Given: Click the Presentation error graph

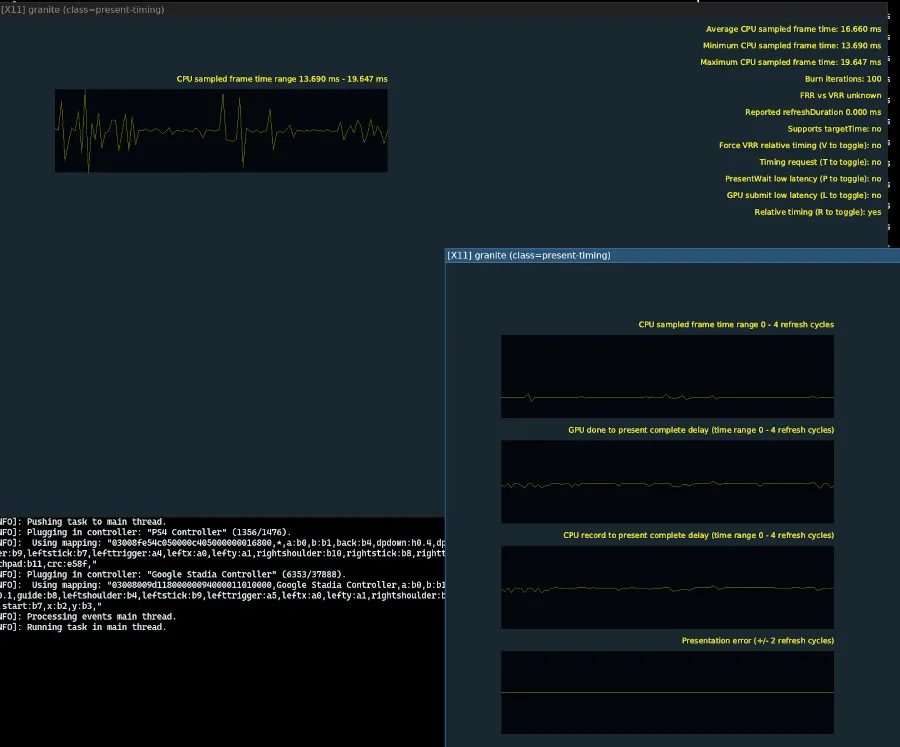Looking at the screenshot, I should point(666,690).
